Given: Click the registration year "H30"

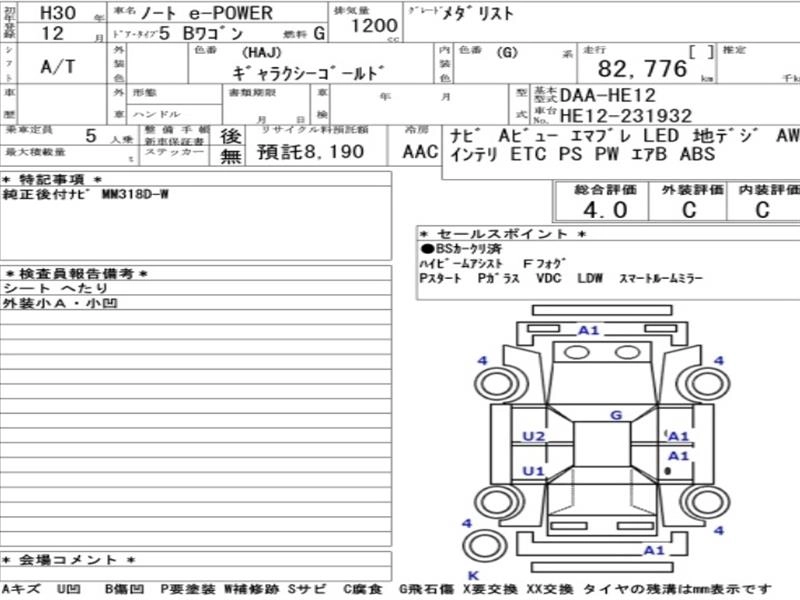Looking at the screenshot, I should (x=58, y=13).
